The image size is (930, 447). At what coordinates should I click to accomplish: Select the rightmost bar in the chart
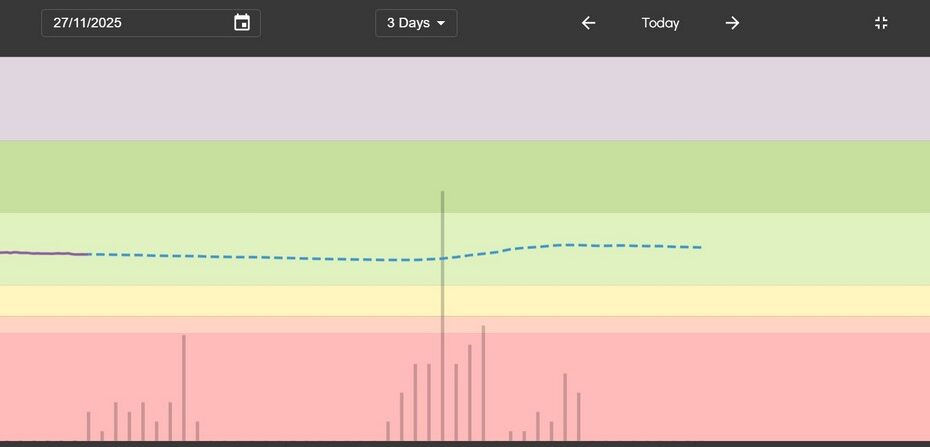coord(578,415)
